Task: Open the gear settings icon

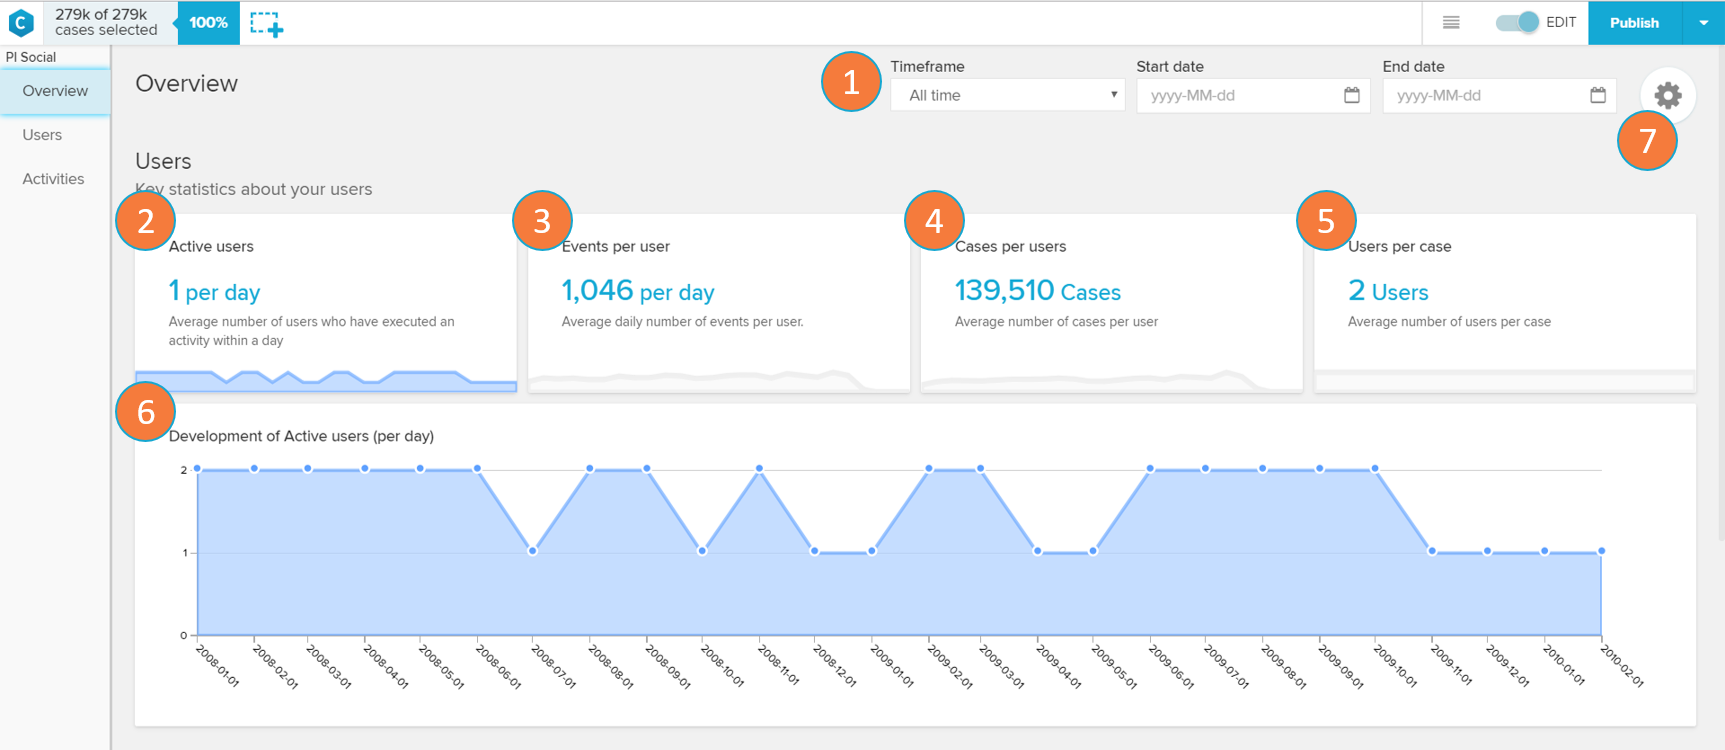Action: pos(1667,96)
